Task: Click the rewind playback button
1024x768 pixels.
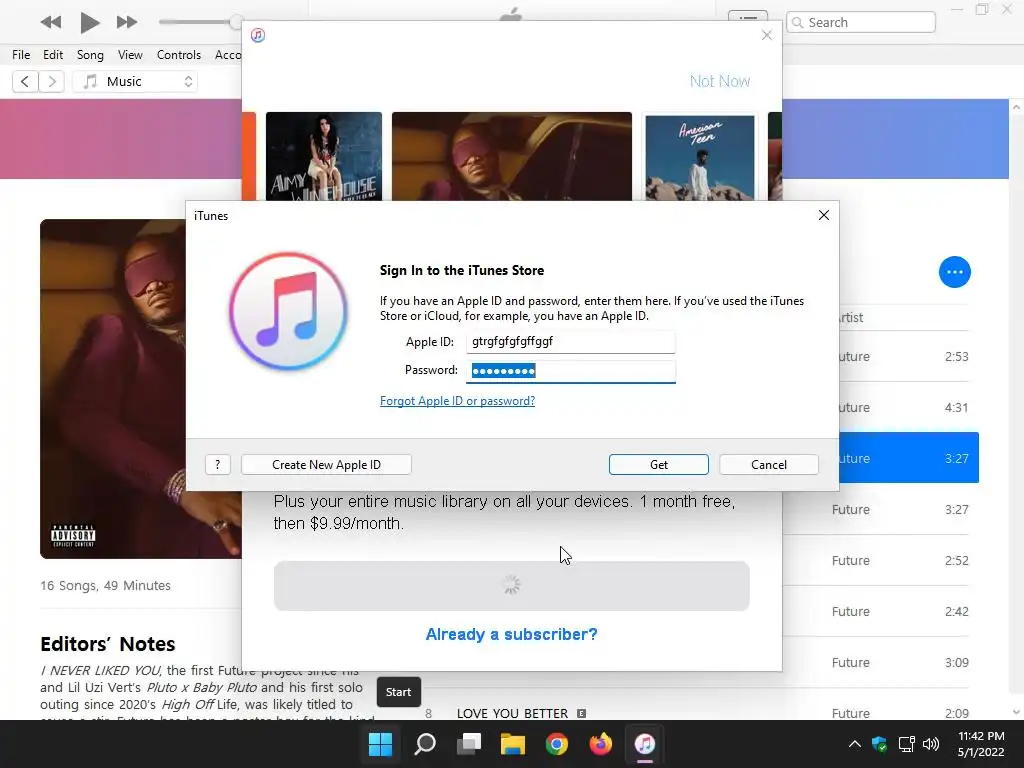Action: click(x=51, y=22)
